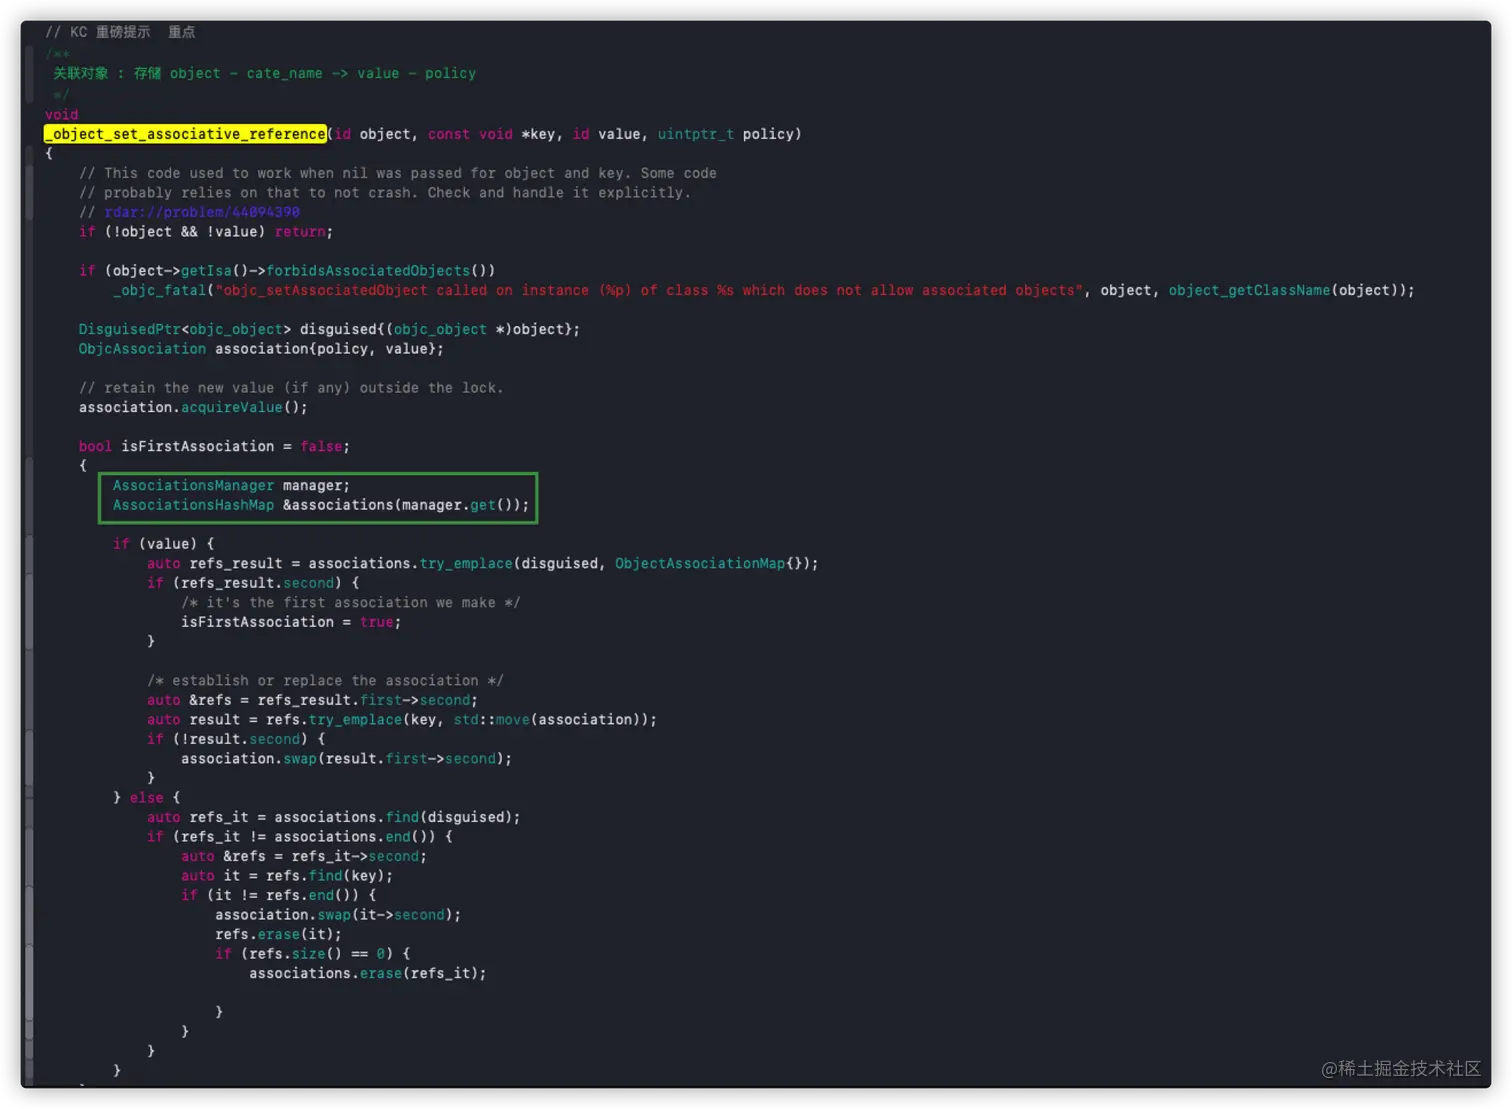Image resolution: width=1512 pixels, height=1109 pixels.
Task: Click the 'isFirstAssociation = true;' assignment
Action: coord(291,622)
